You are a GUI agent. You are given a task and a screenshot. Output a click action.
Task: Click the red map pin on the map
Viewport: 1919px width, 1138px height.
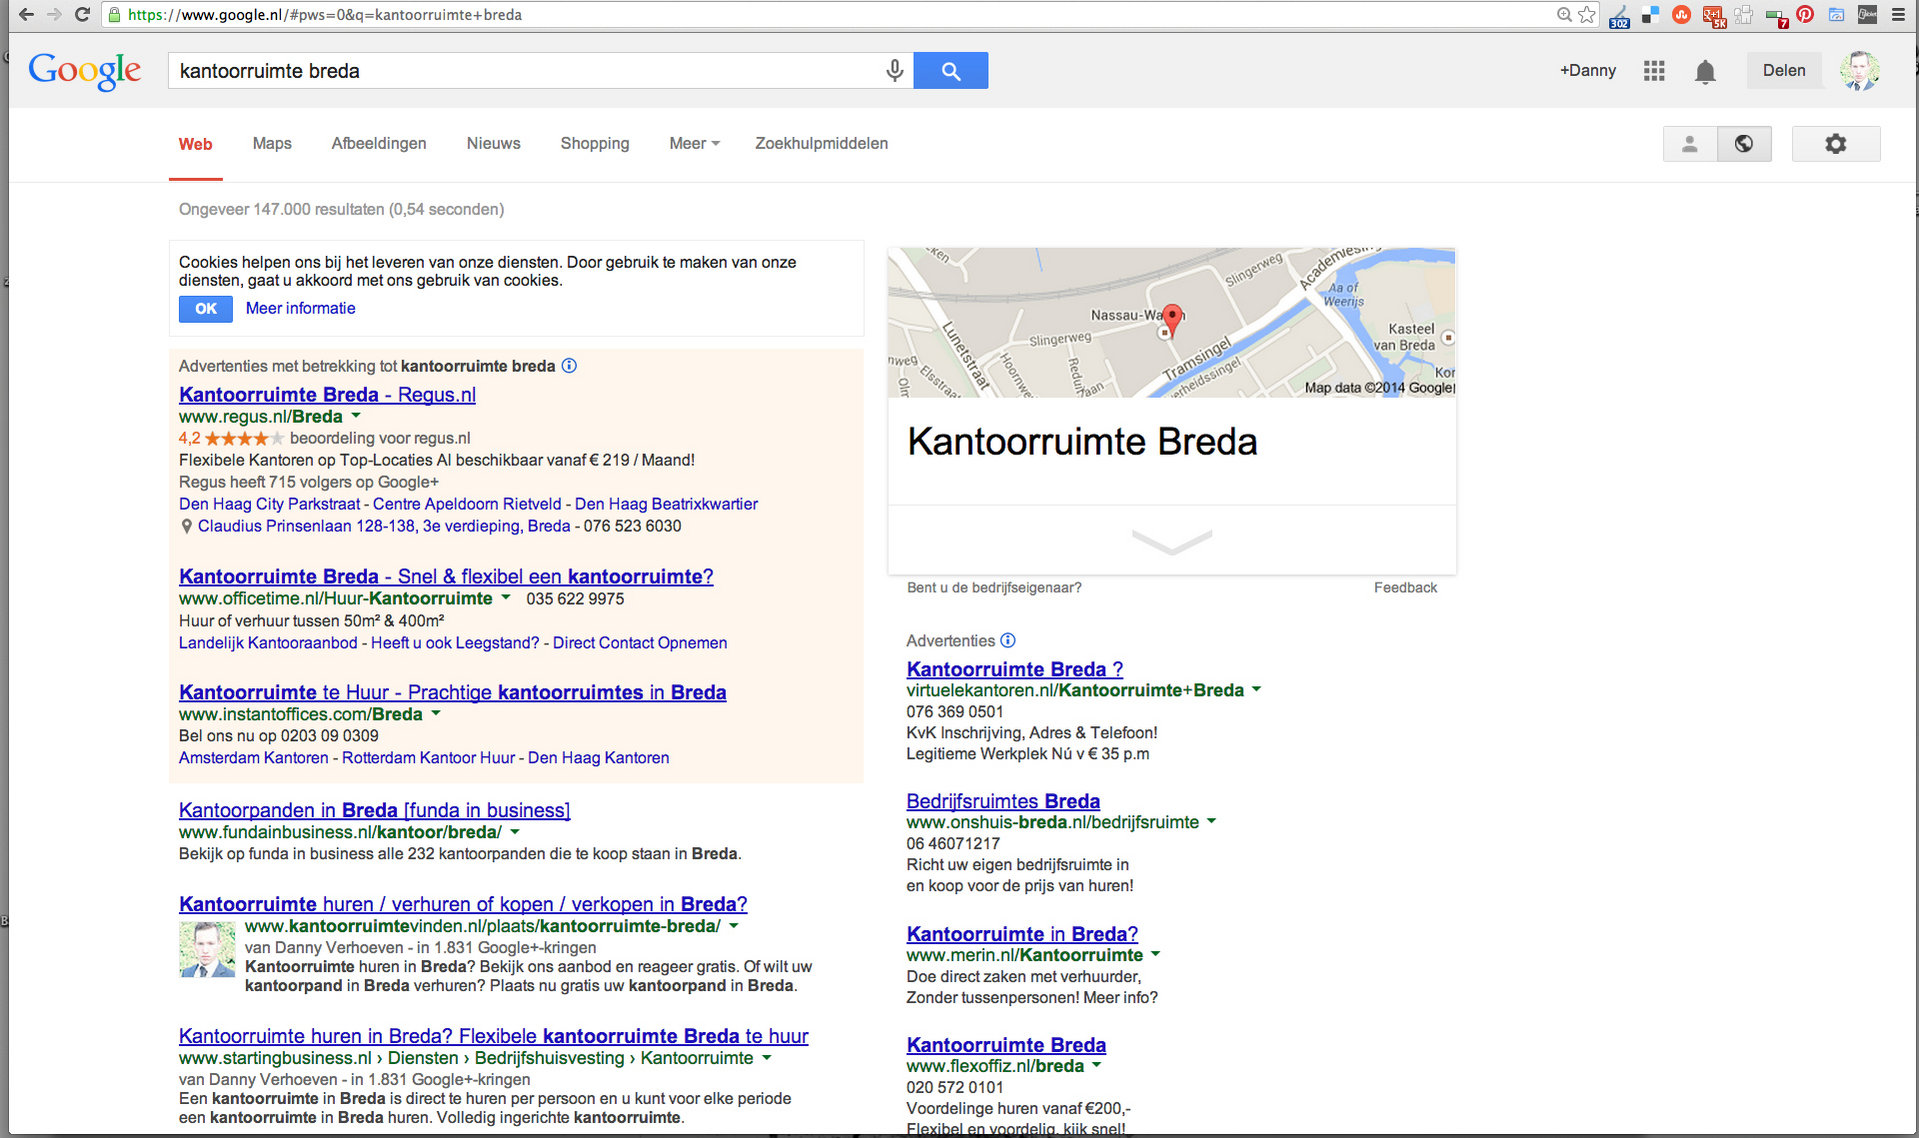pos(1172,320)
